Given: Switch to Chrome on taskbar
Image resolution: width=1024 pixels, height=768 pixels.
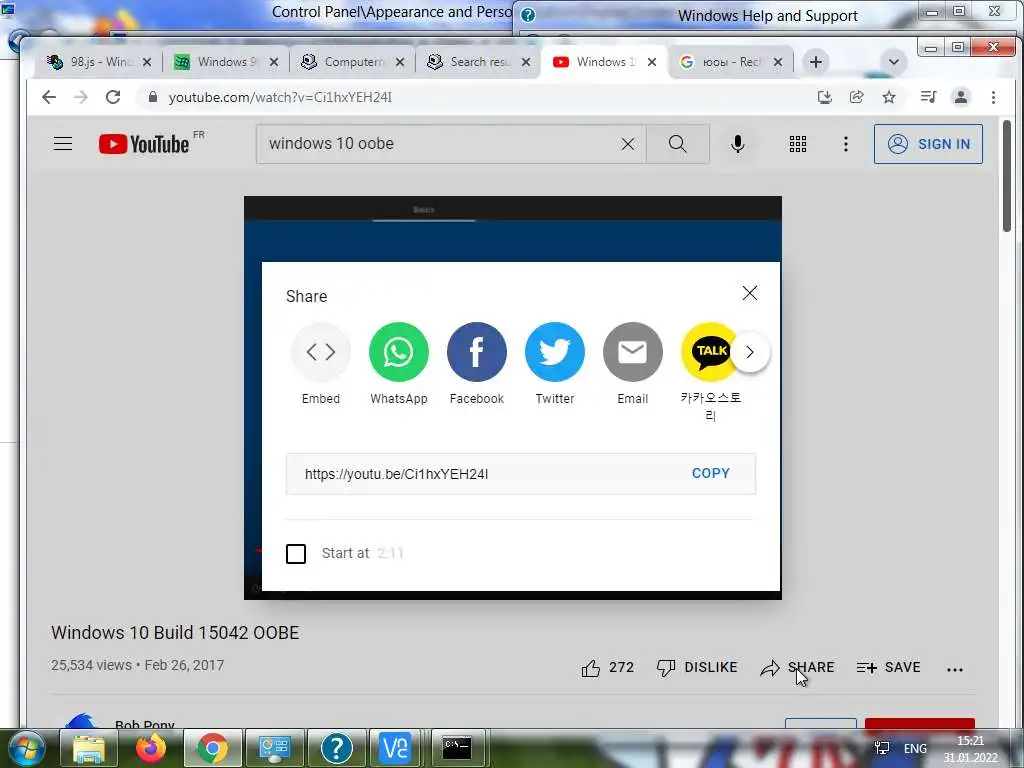Looking at the screenshot, I should tap(212, 748).
